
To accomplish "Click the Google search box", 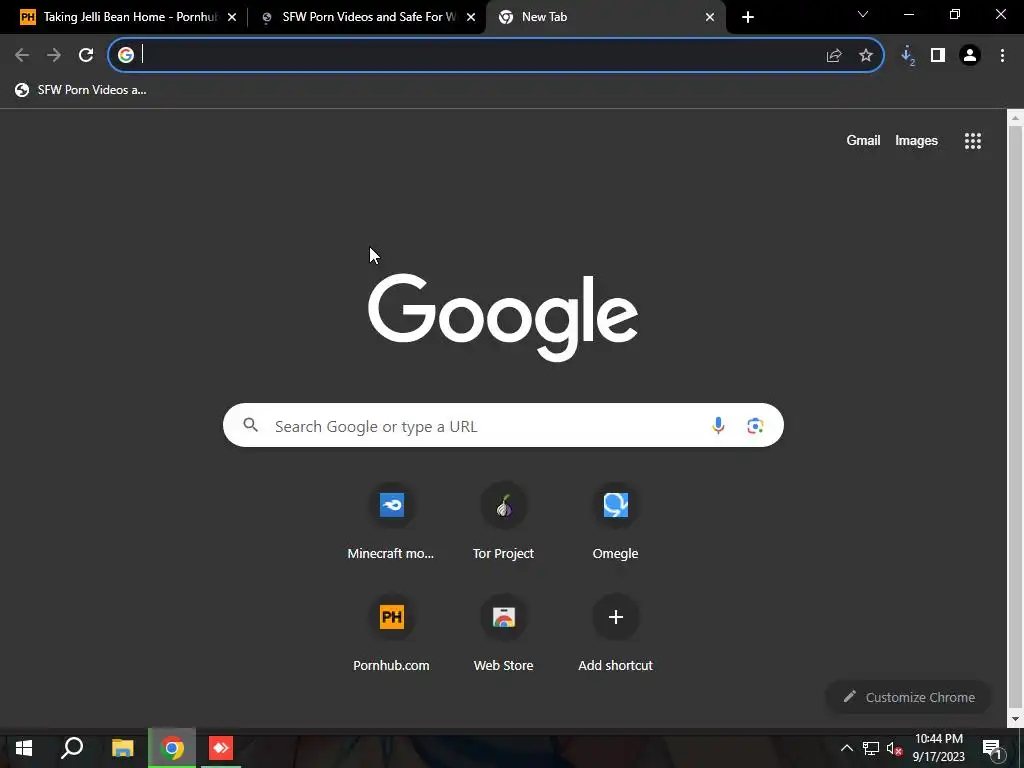I will coord(503,426).
